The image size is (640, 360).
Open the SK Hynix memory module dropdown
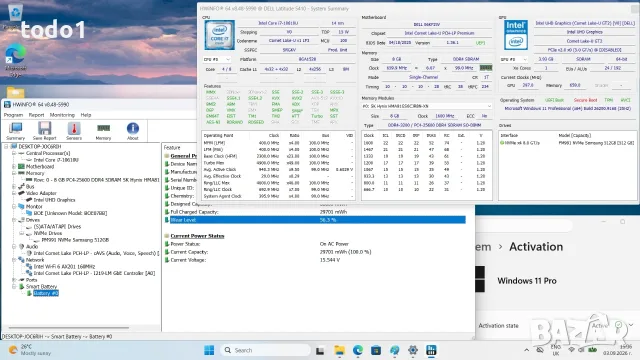[427, 106]
